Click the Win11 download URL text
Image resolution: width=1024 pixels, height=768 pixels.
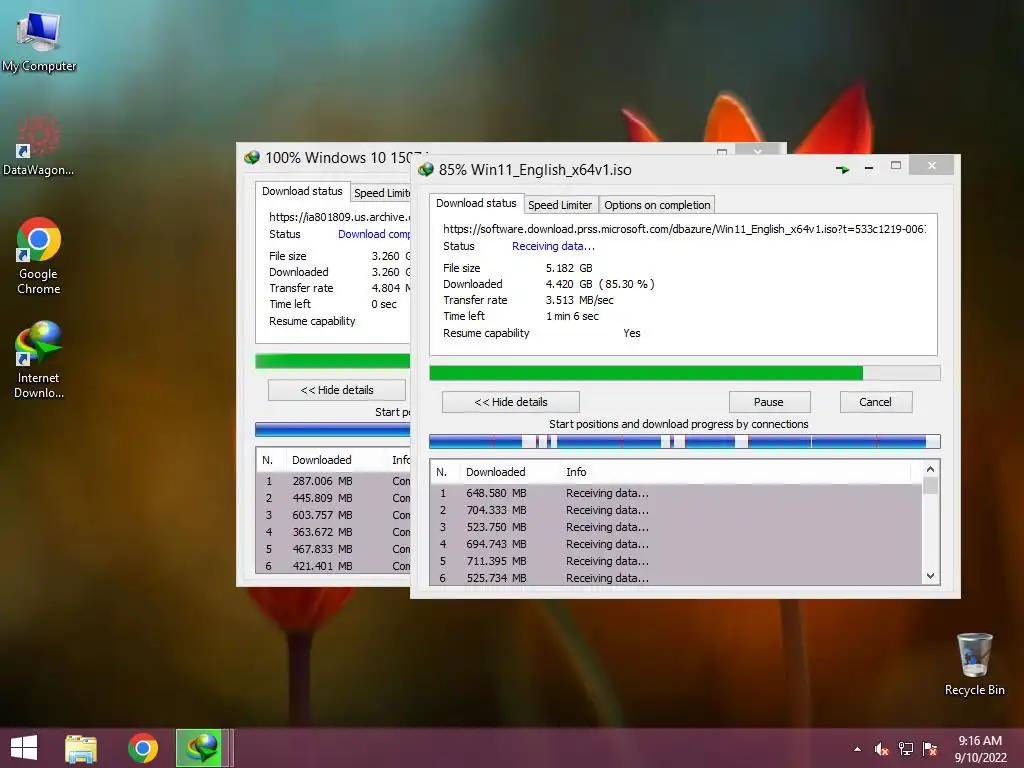(x=684, y=229)
